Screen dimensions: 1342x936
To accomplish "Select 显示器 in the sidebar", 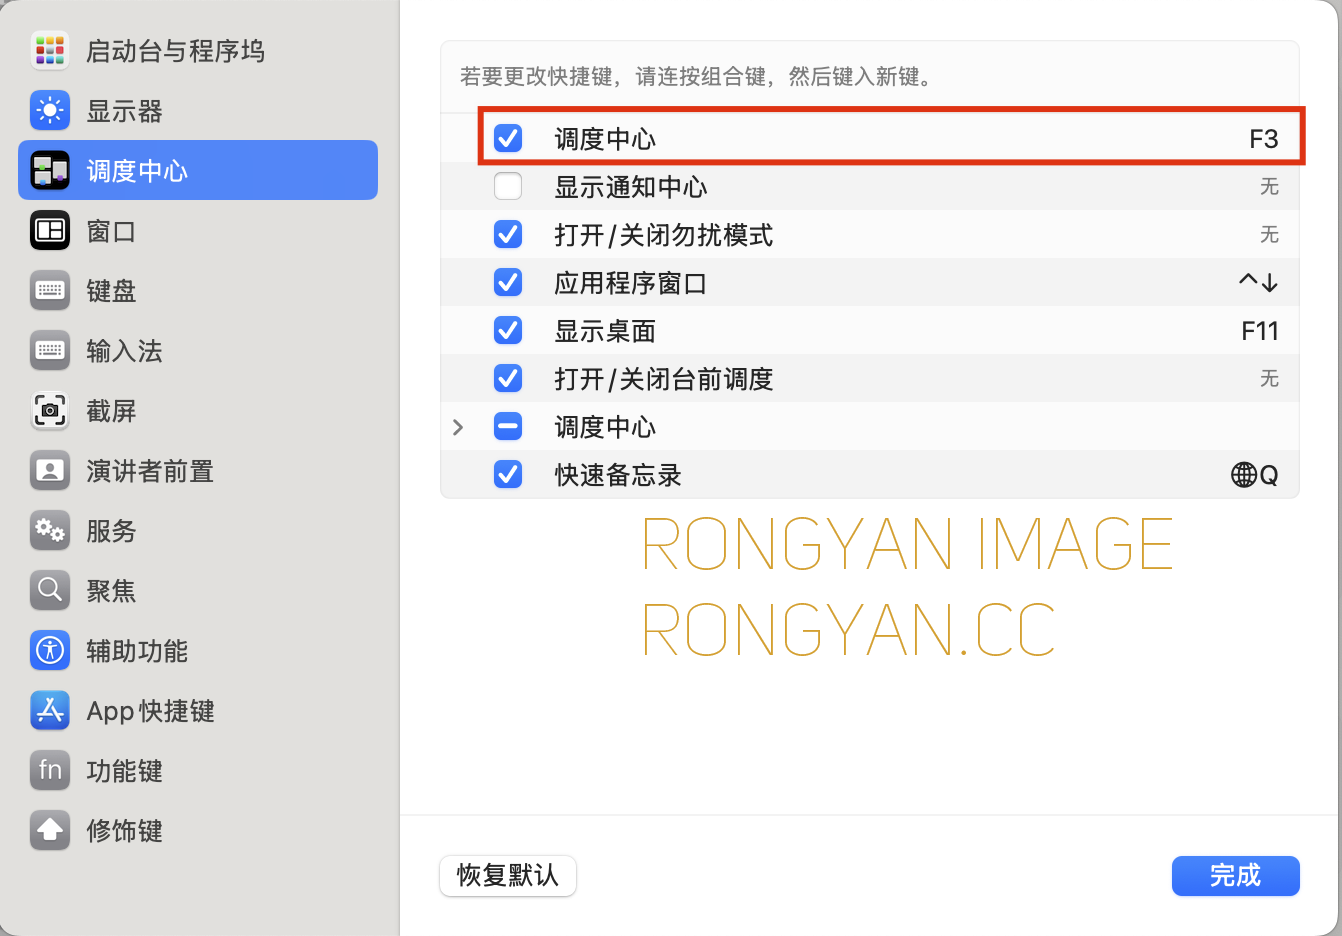I will point(124,111).
